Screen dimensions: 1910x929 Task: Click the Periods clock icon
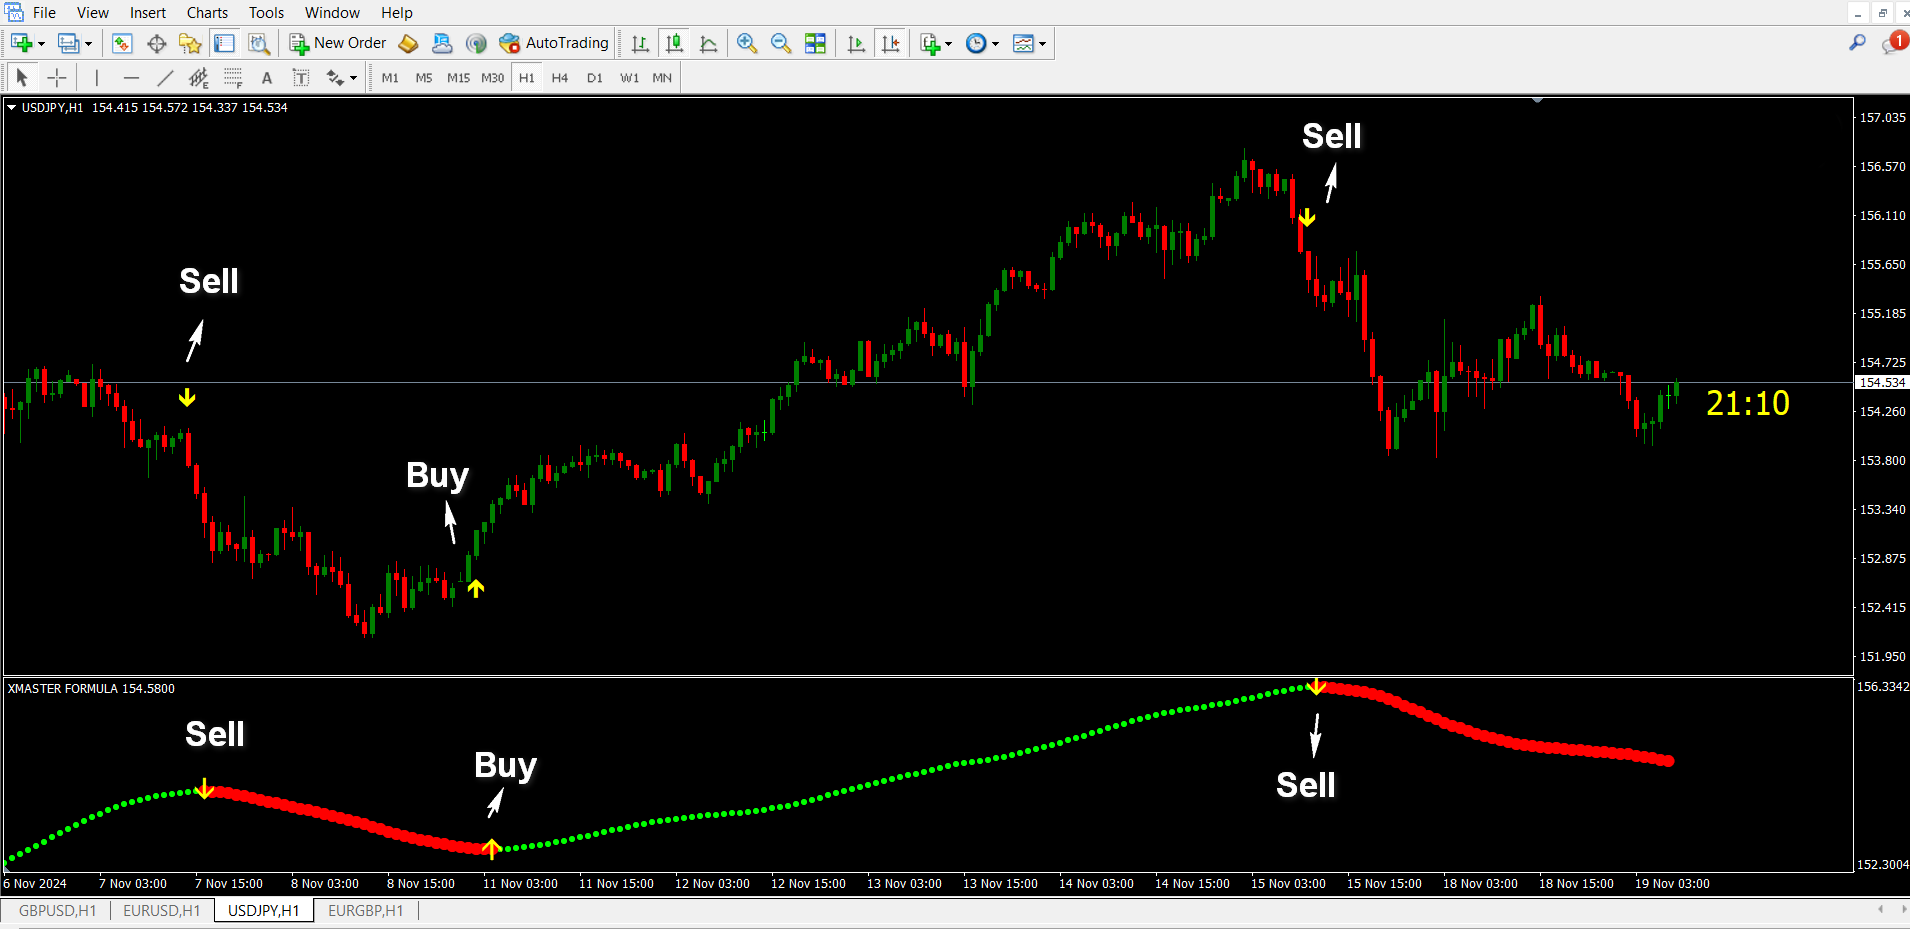tap(976, 43)
